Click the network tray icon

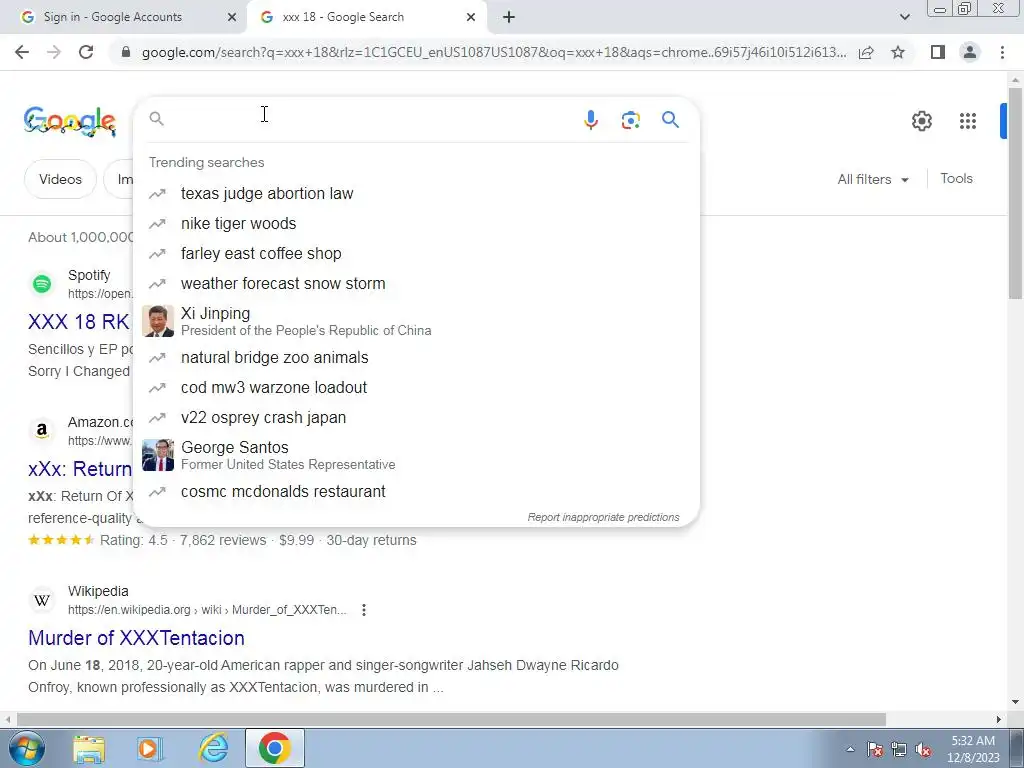tap(899, 749)
